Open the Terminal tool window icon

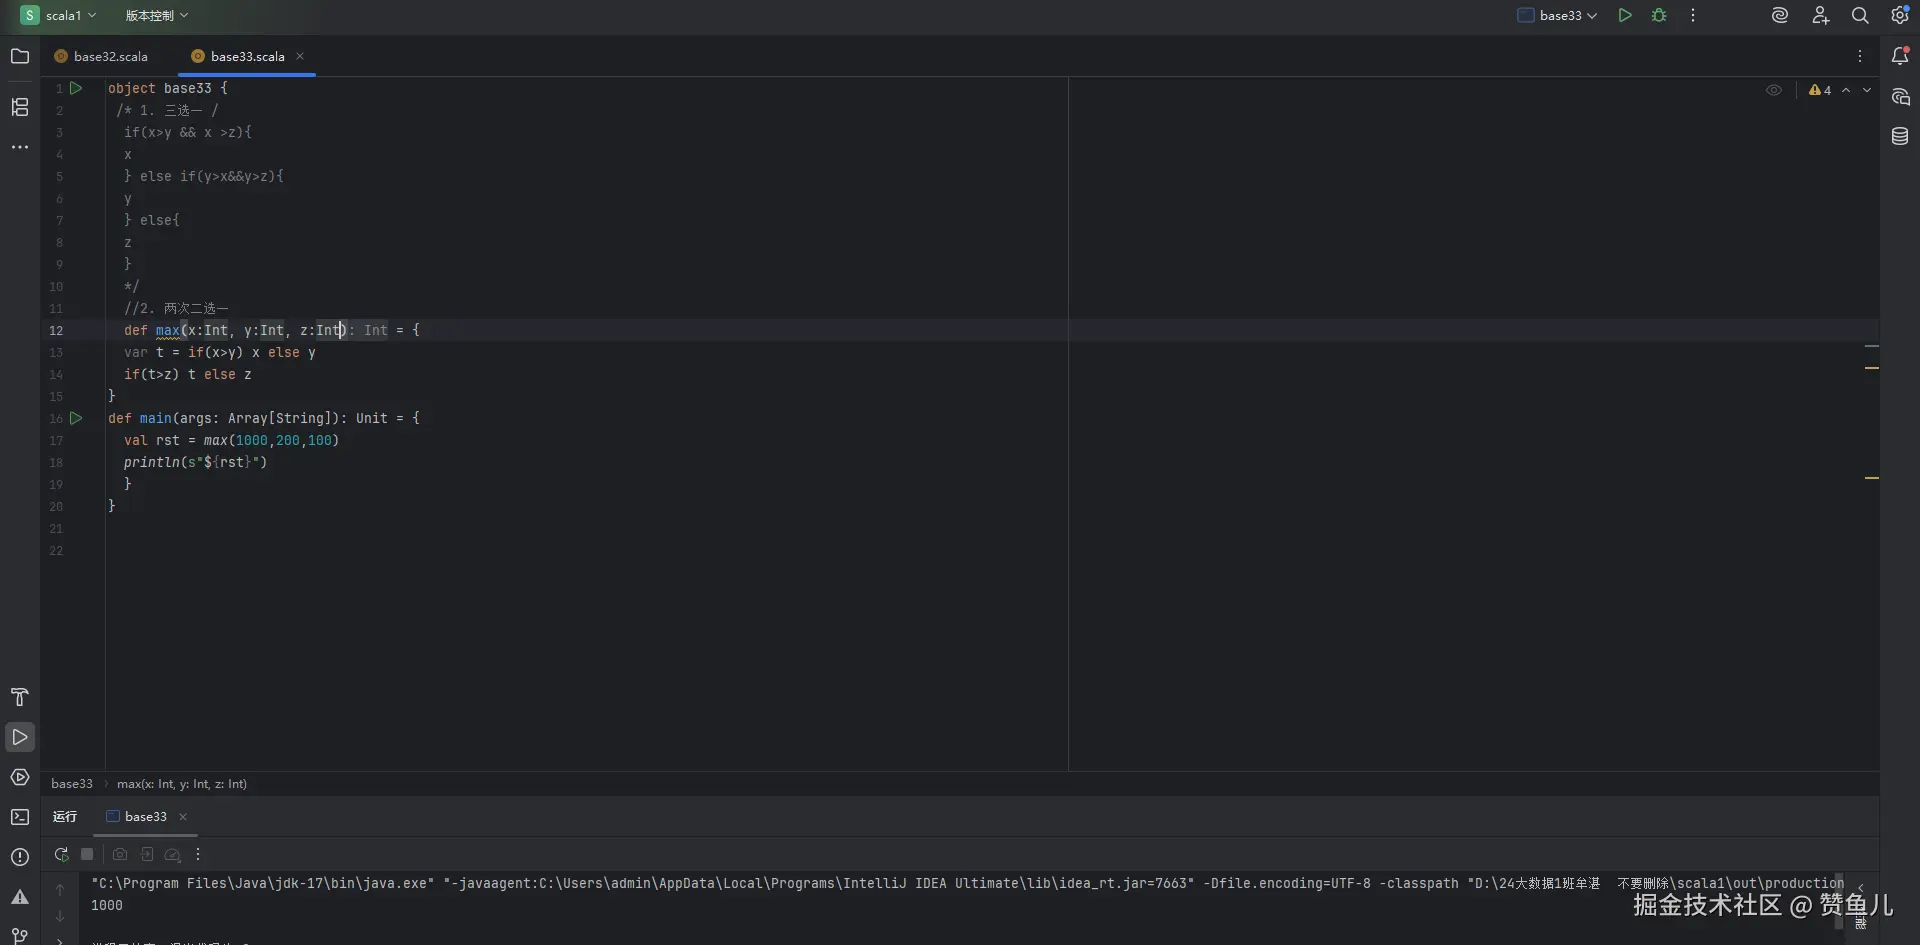[20, 817]
